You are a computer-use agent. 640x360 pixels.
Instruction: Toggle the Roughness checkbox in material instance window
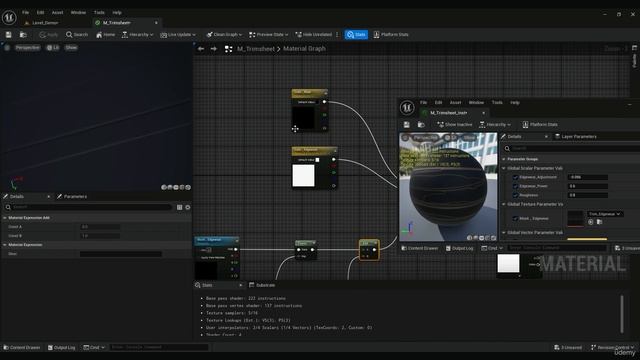[515, 196]
